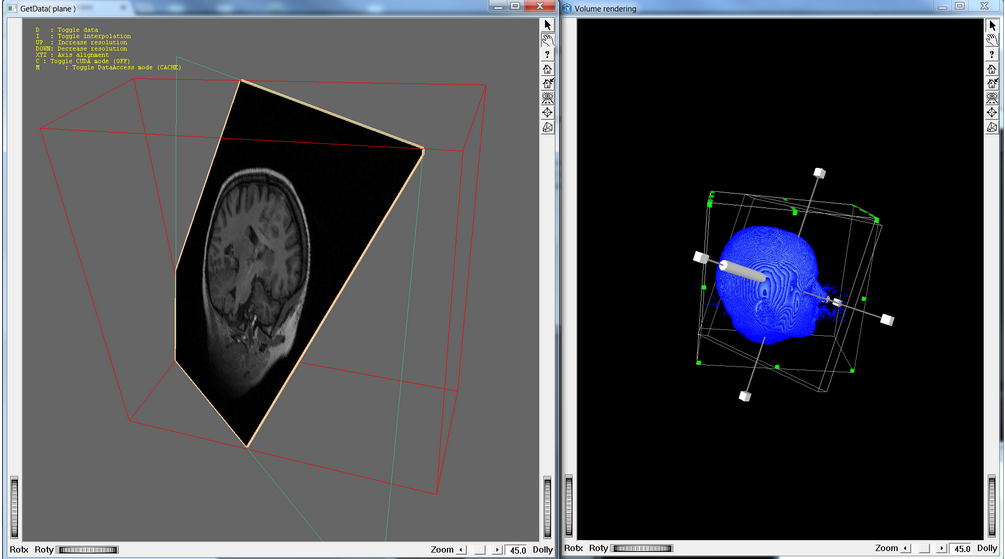Screen dimensions: 1005x559
Task: Click the Home view icon in GetData window
Action: point(547,69)
